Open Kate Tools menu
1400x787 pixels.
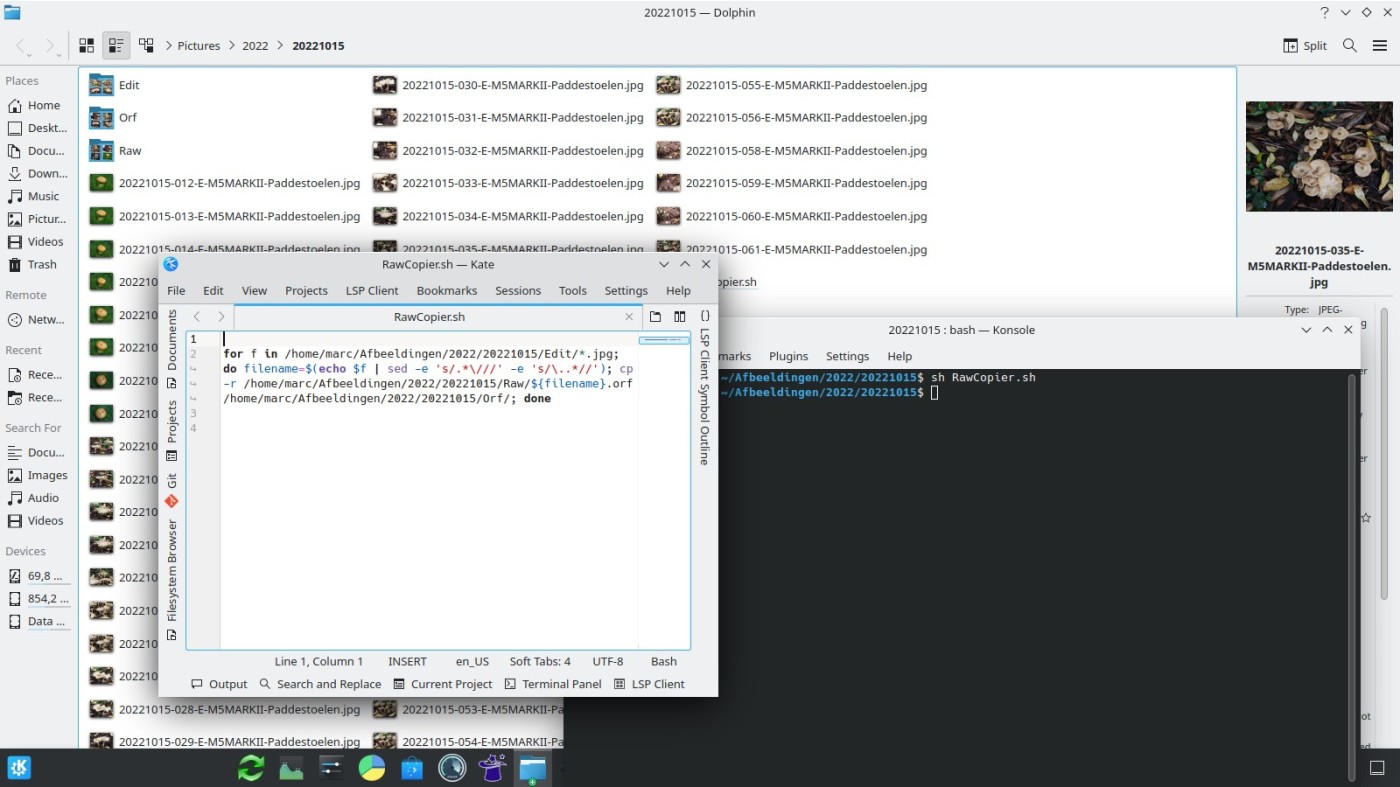point(573,290)
